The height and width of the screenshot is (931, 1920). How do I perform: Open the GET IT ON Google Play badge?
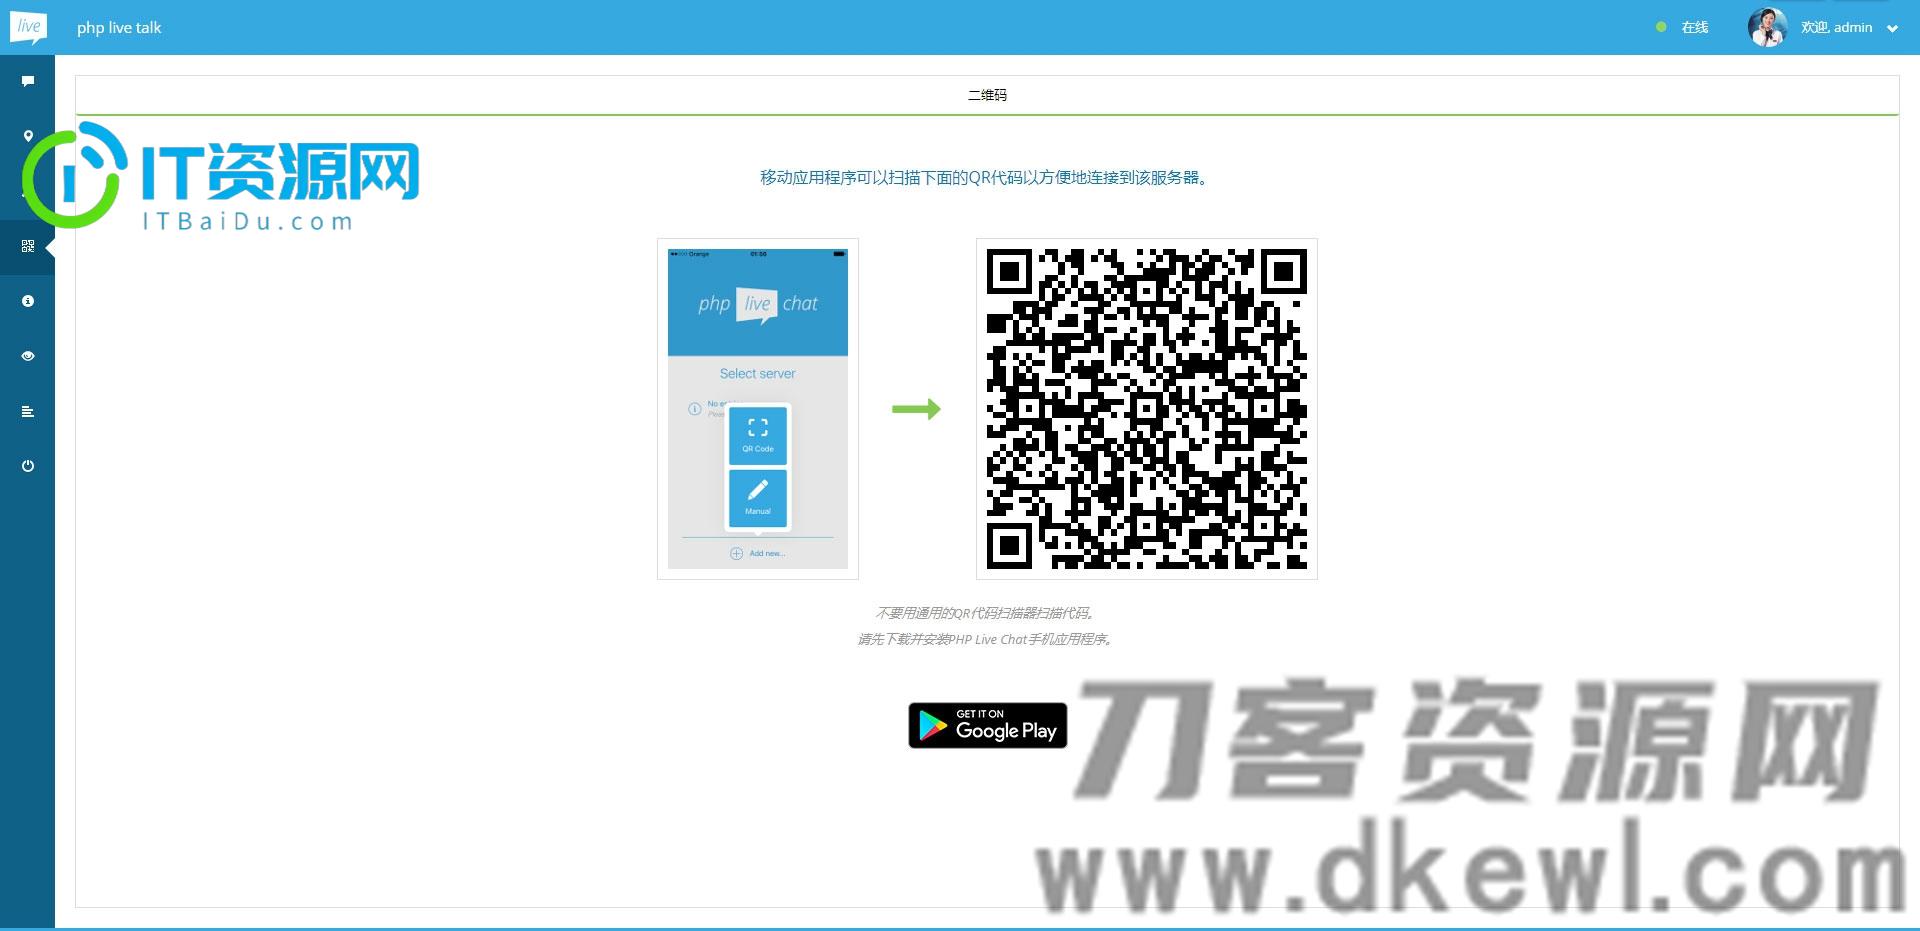tap(988, 725)
